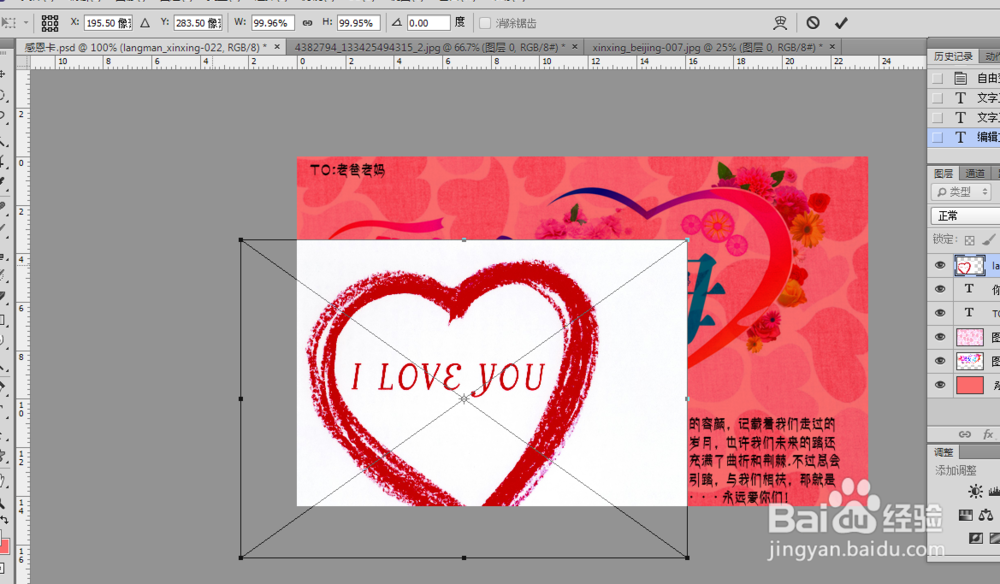Close the xinxing_beijing-007.jpg tab

(x=832, y=47)
